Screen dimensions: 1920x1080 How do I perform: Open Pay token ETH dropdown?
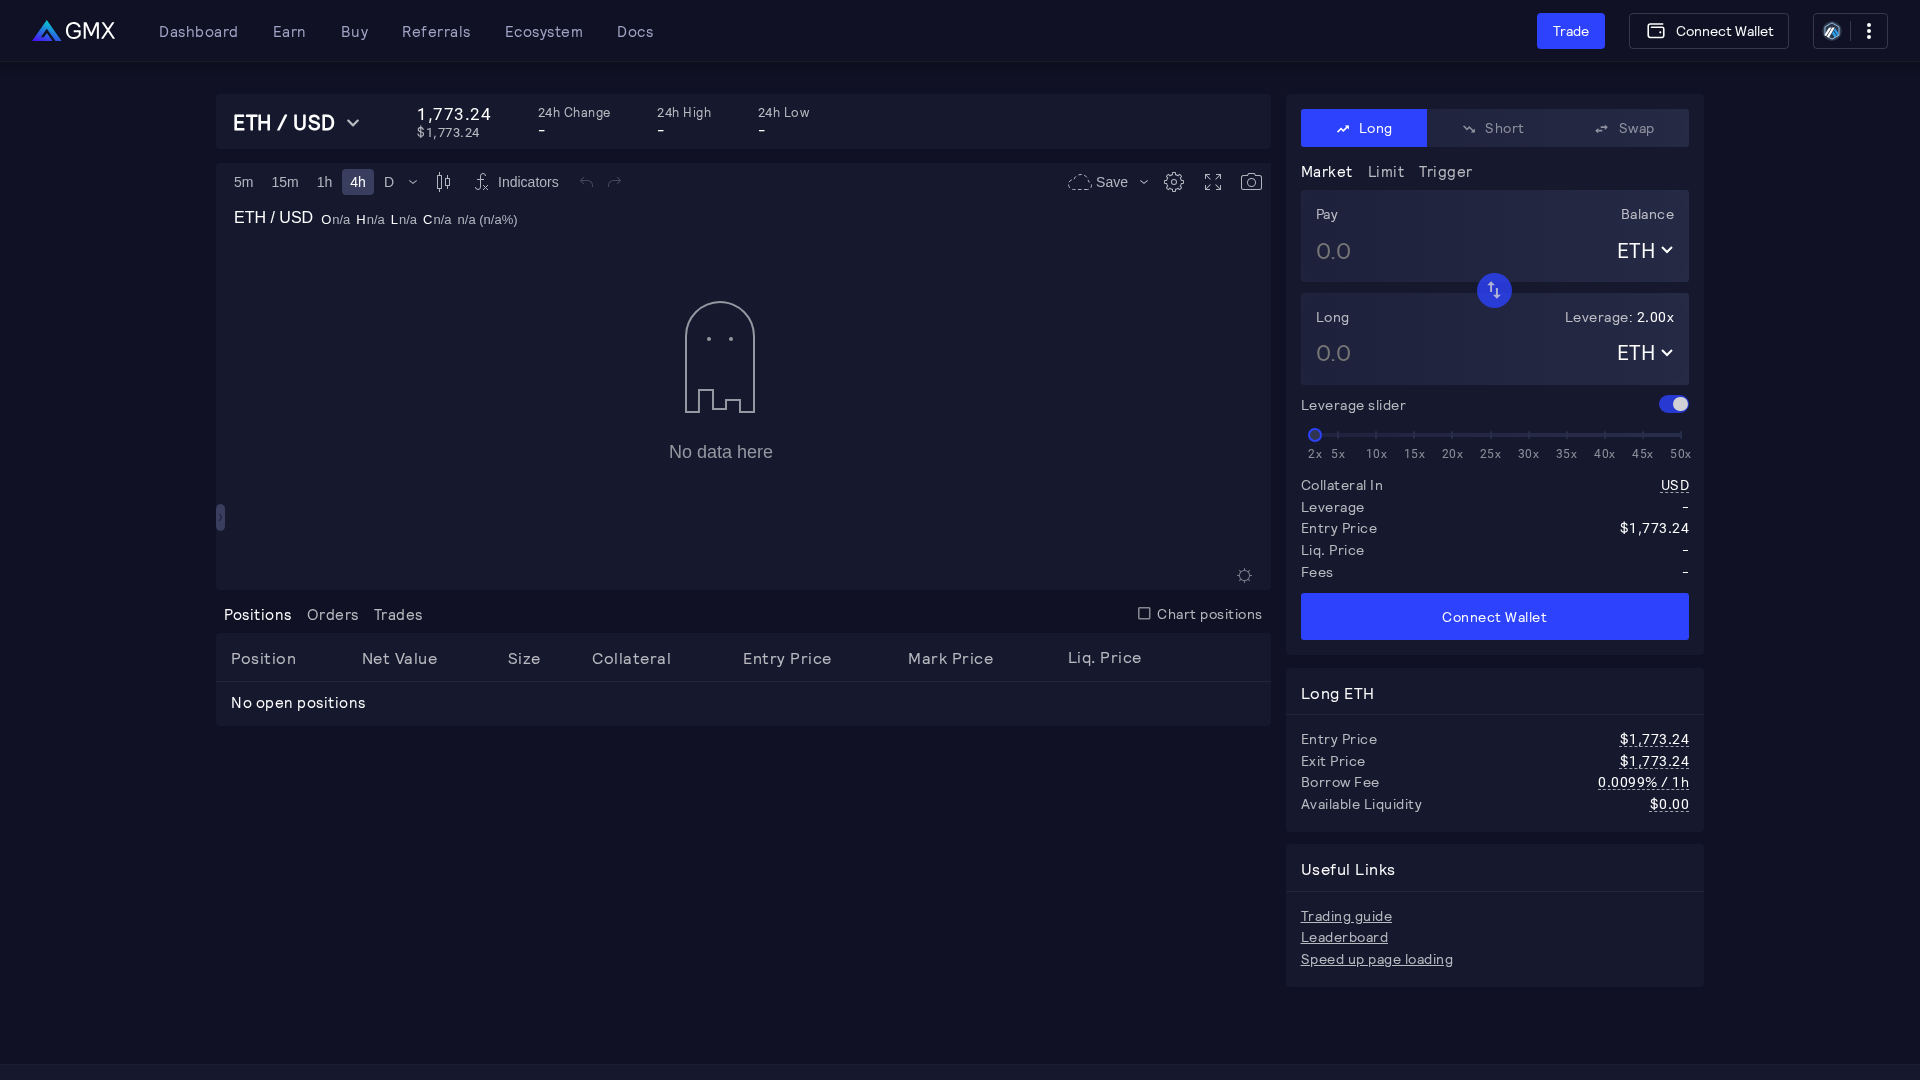1644,251
